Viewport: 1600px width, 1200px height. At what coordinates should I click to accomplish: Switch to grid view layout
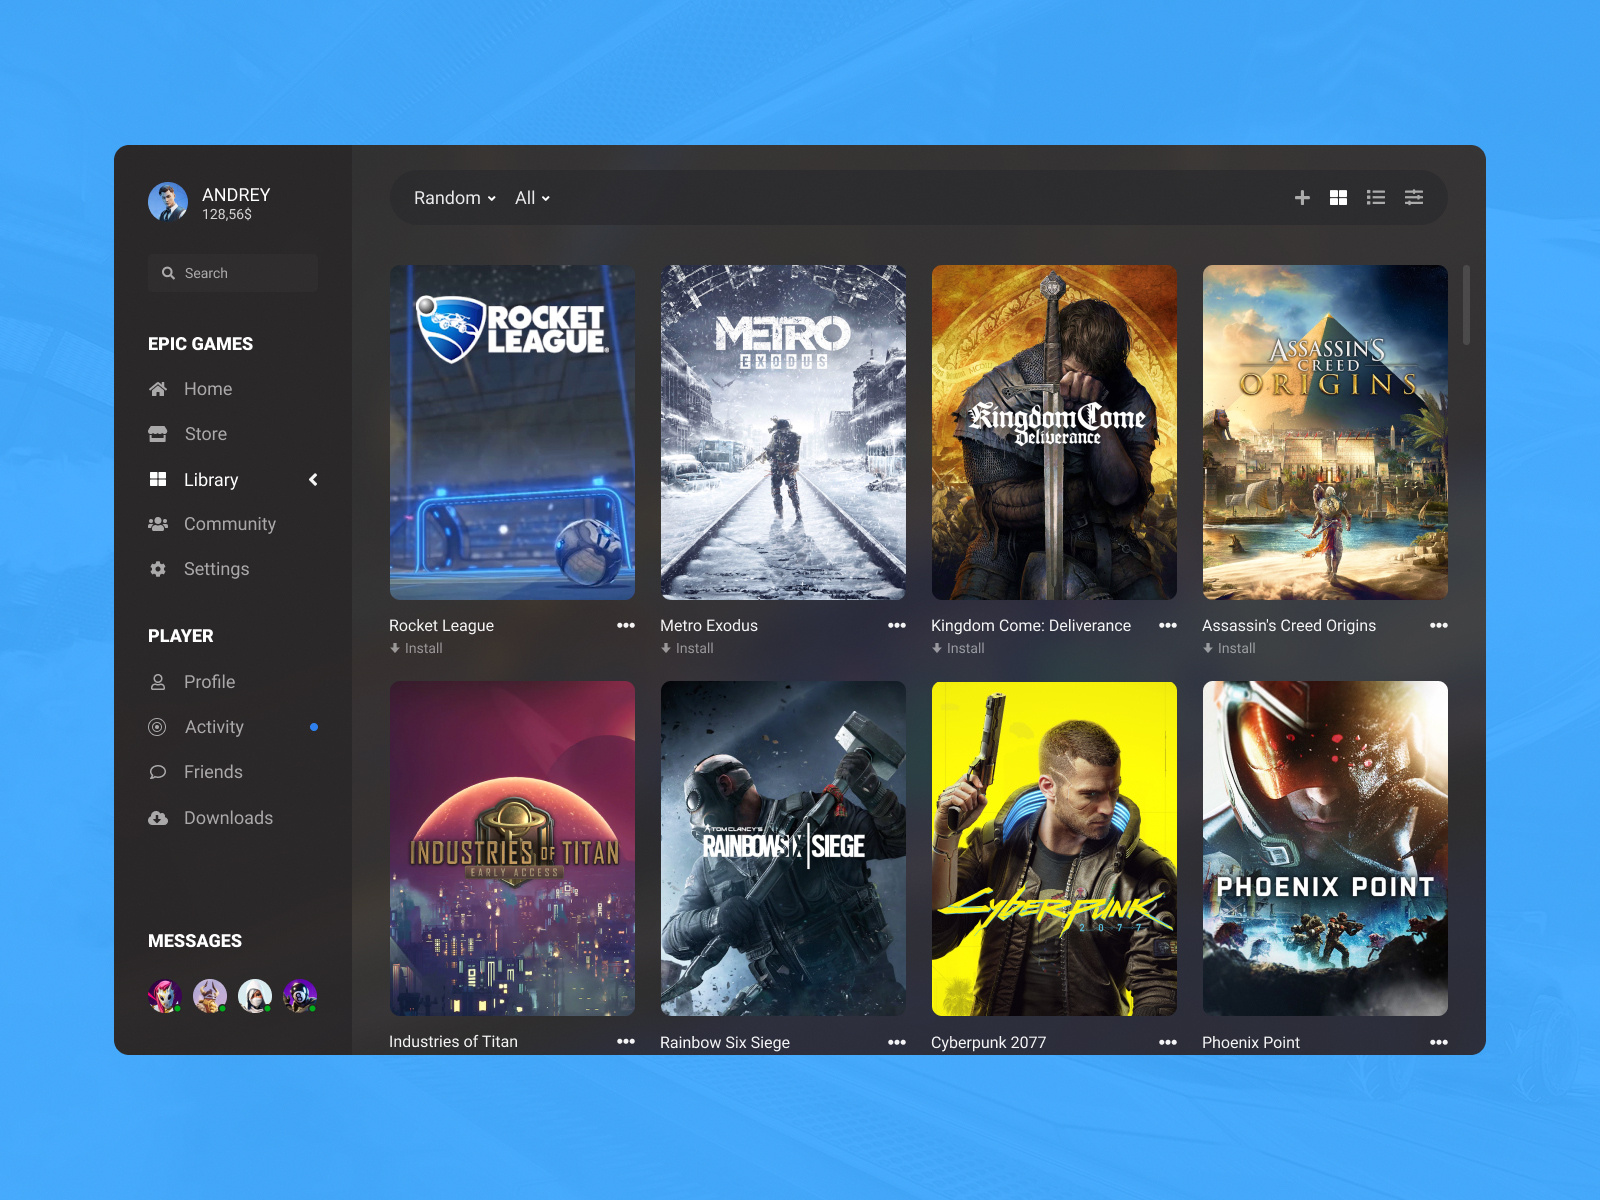click(1338, 198)
